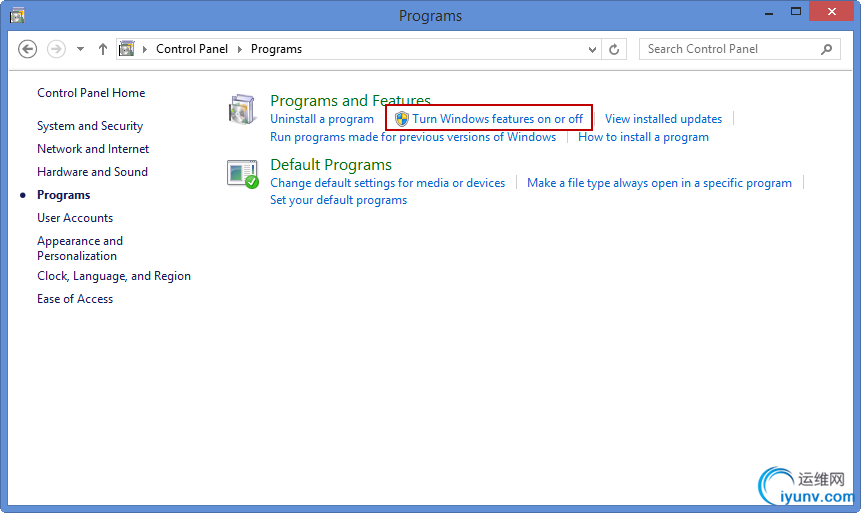Open Network and Internet category
Image resolution: width=861 pixels, height=513 pixels.
pos(93,149)
